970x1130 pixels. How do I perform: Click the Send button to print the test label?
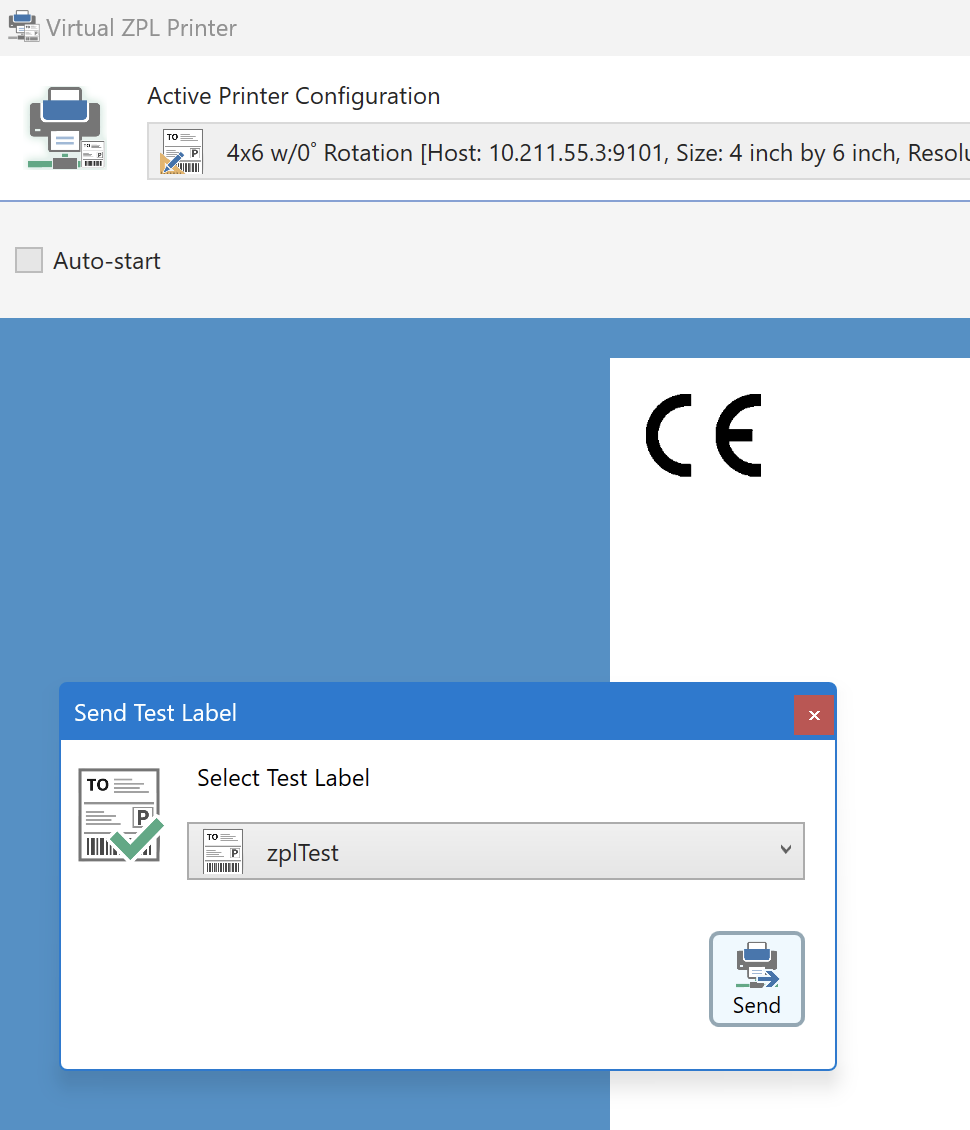click(x=756, y=979)
